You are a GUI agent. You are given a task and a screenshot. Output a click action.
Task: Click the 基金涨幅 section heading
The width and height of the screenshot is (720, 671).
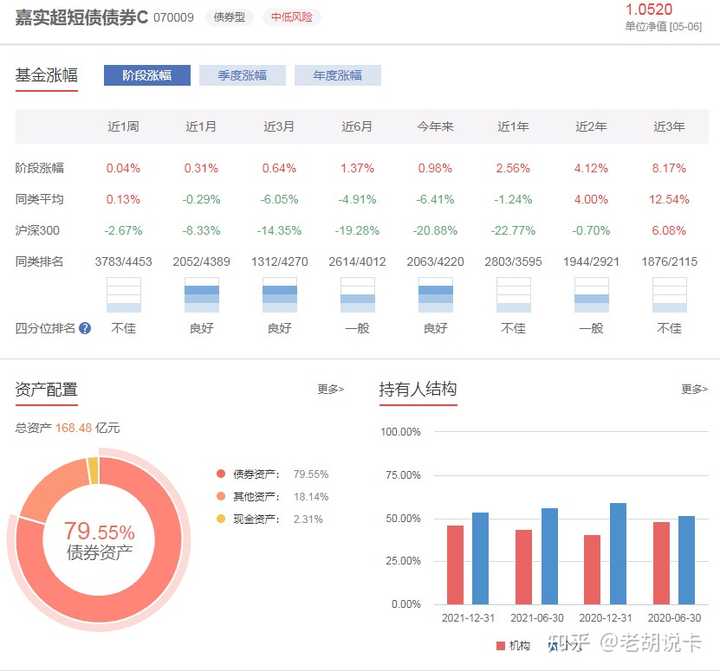pyautogui.click(x=46, y=75)
